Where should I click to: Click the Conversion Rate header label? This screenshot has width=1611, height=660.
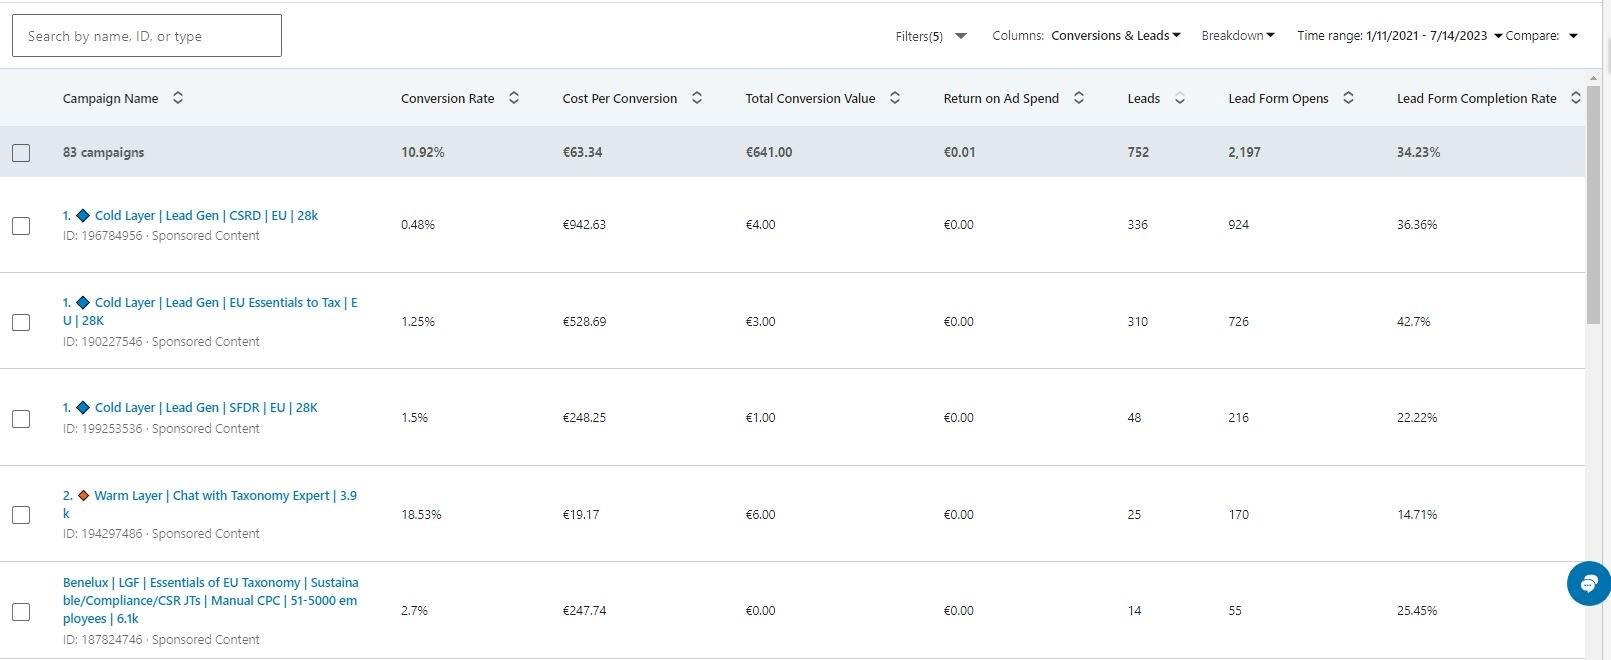pos(447,98)
